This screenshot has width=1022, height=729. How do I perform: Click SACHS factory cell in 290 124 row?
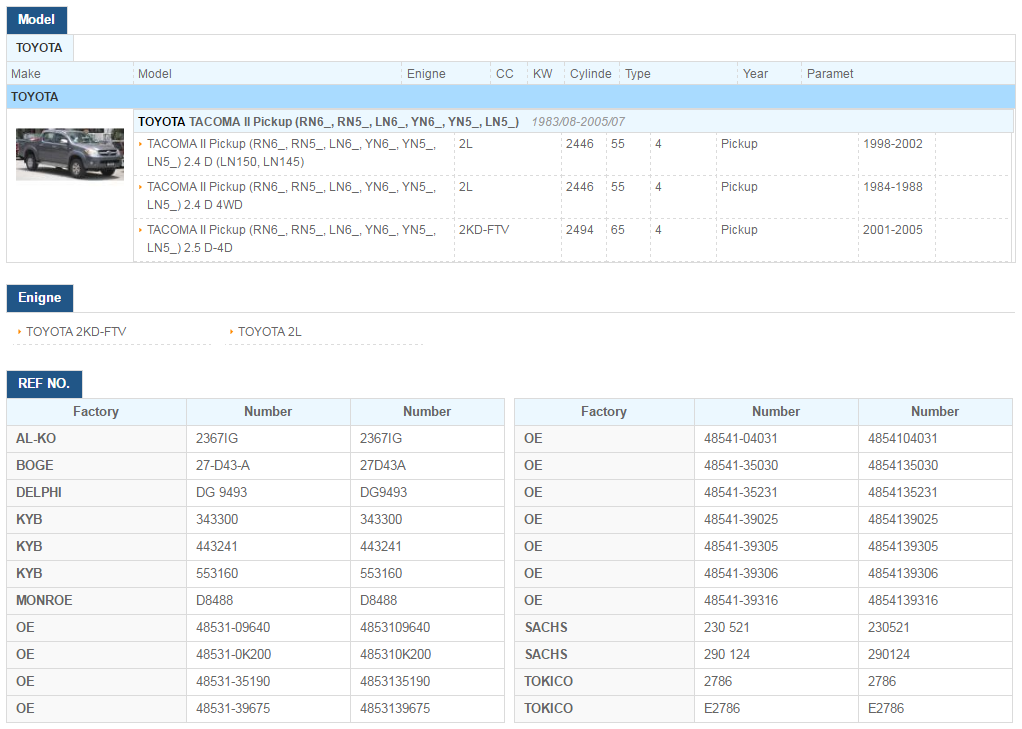(x=604, y=655)
